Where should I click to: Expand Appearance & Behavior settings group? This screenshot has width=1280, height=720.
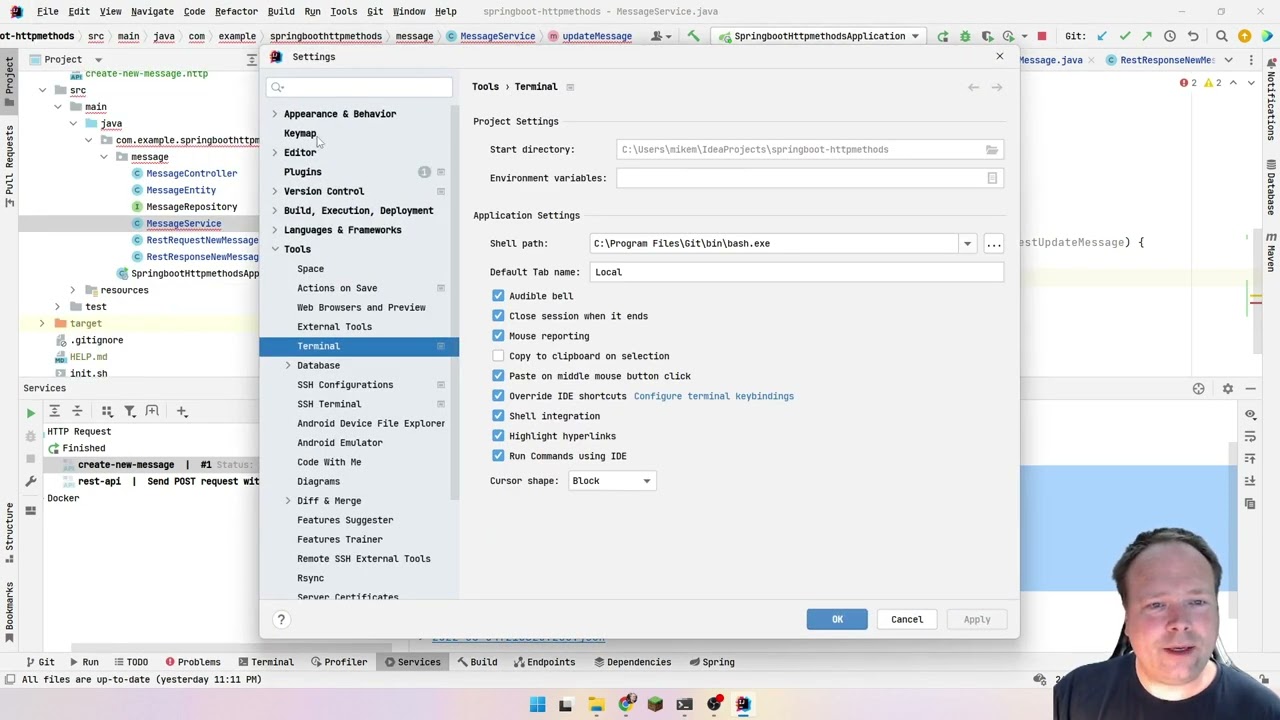[275, 114]
